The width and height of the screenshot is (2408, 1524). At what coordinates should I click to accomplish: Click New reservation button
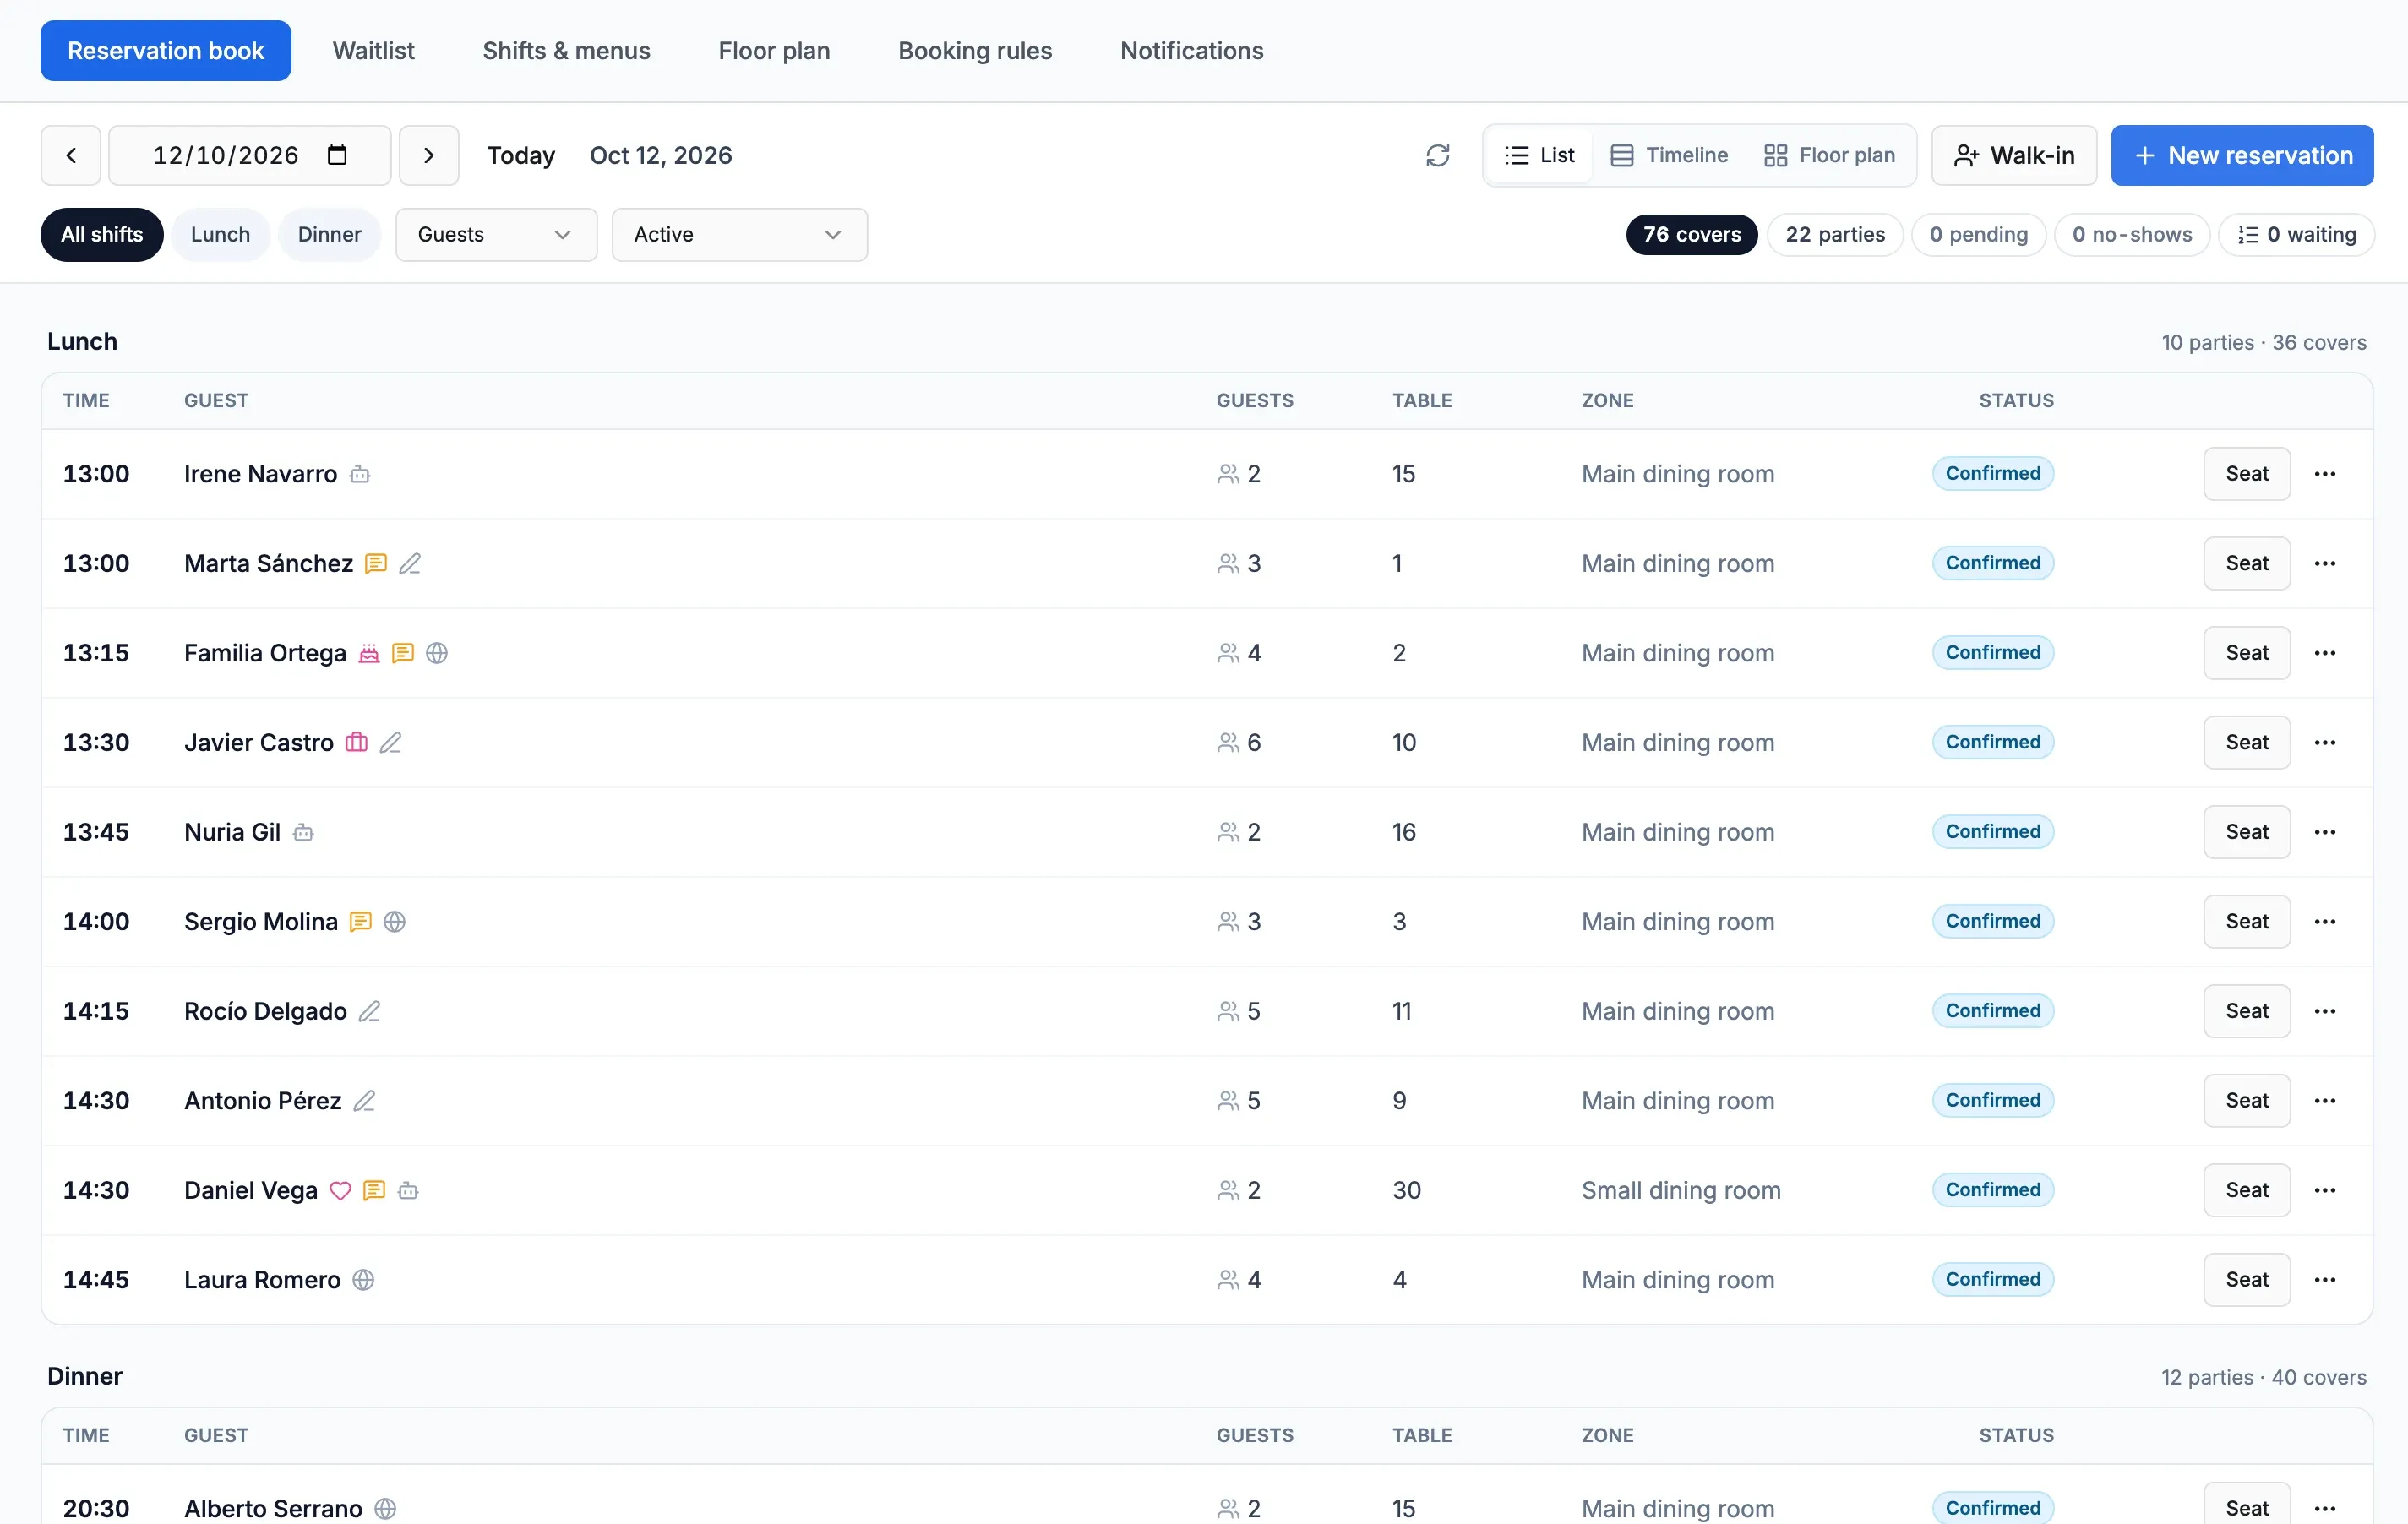2242,155
